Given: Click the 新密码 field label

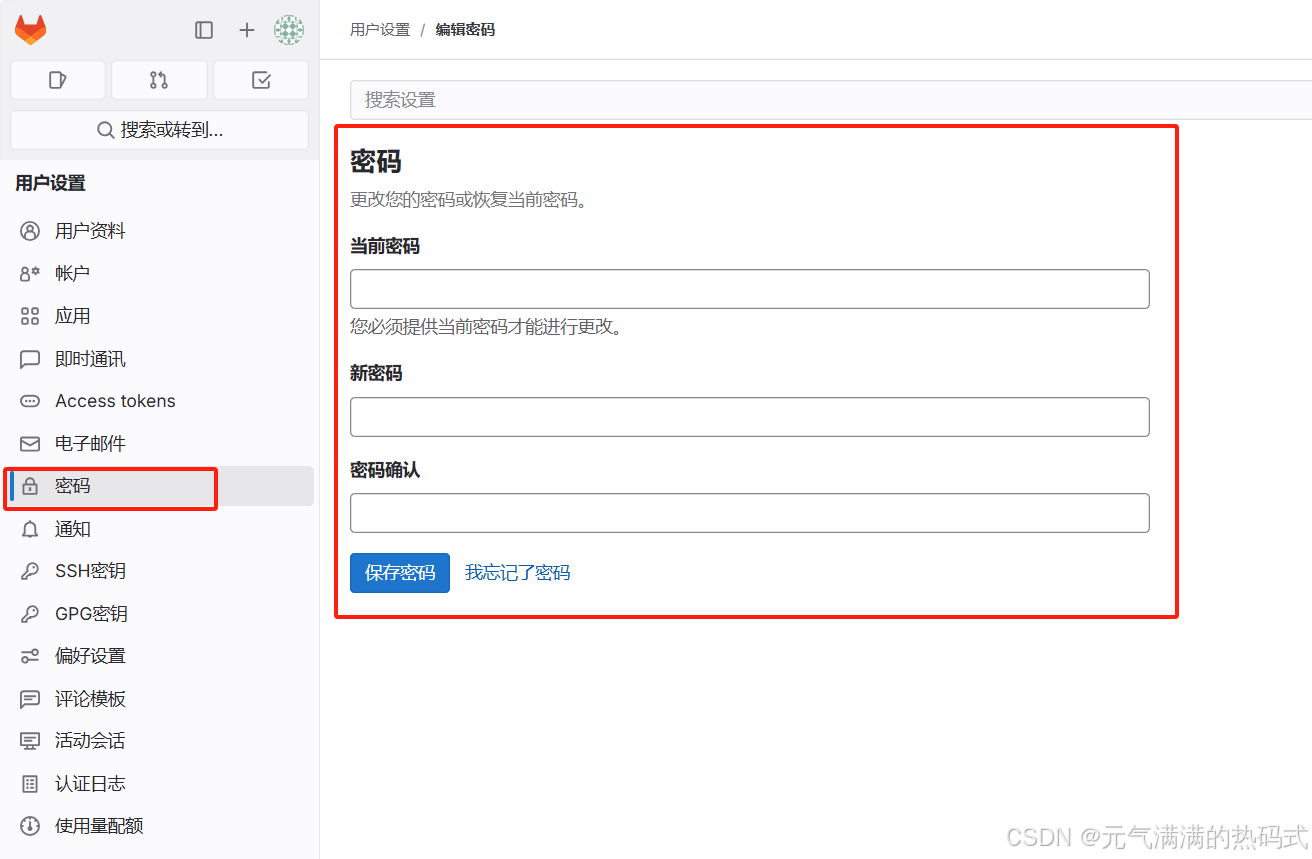Looking at the screenshot, I should (376, 373).
